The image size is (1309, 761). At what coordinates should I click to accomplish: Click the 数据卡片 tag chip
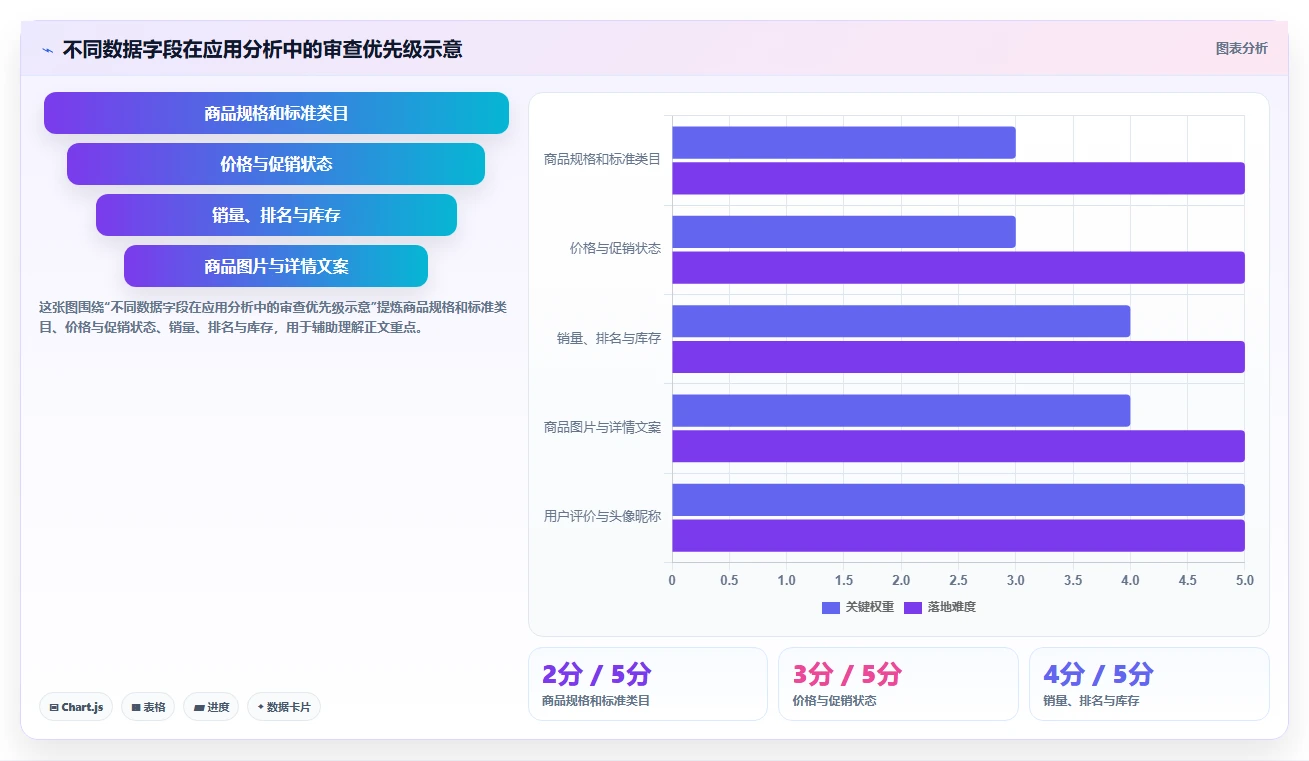[284, 707]
